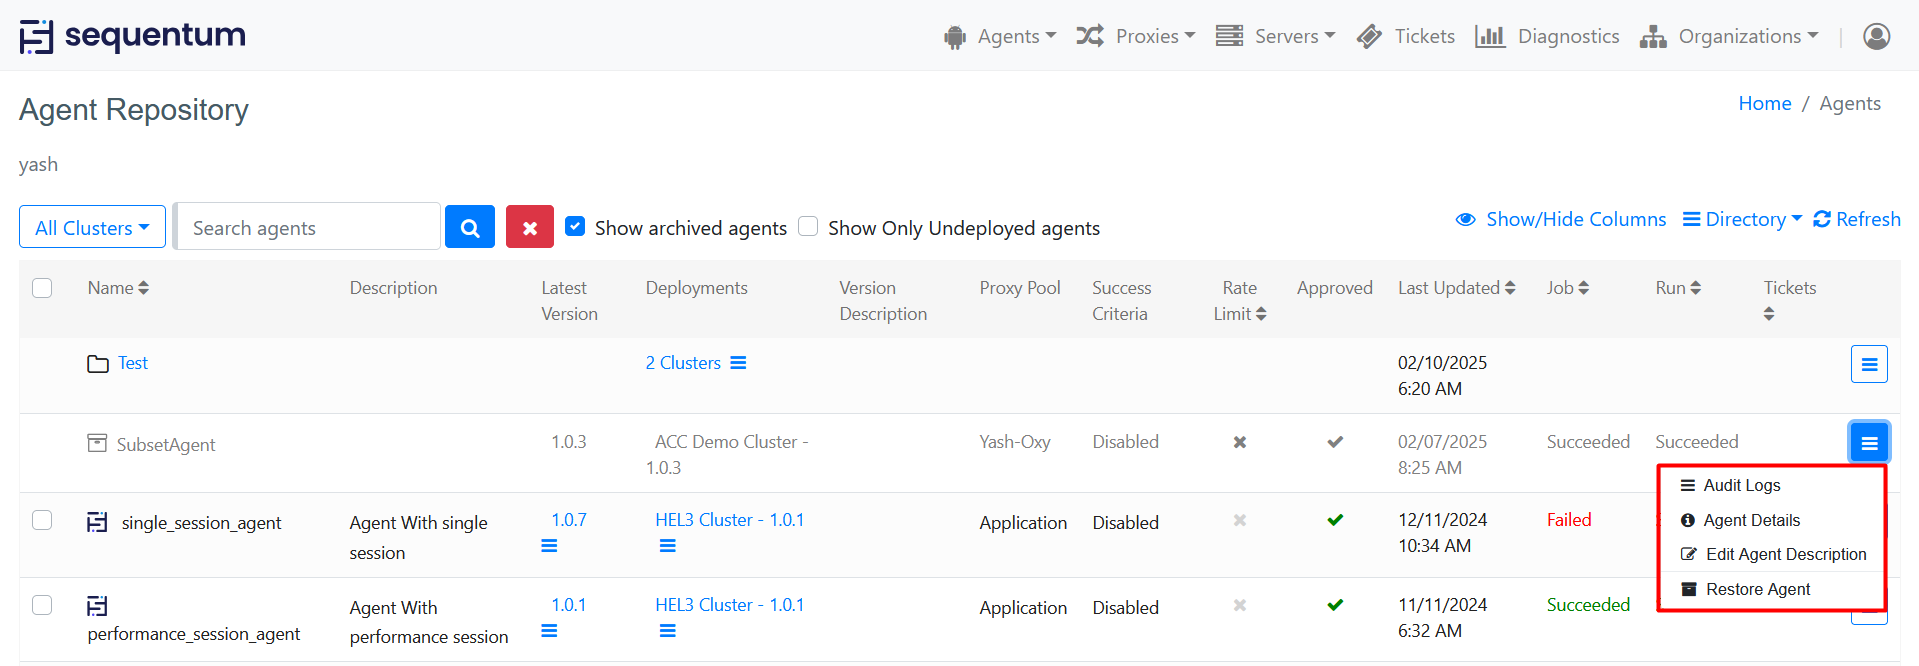Uncheck Show archived agents
Screen dimensions: 1919x666
click(x=575, y=226)
